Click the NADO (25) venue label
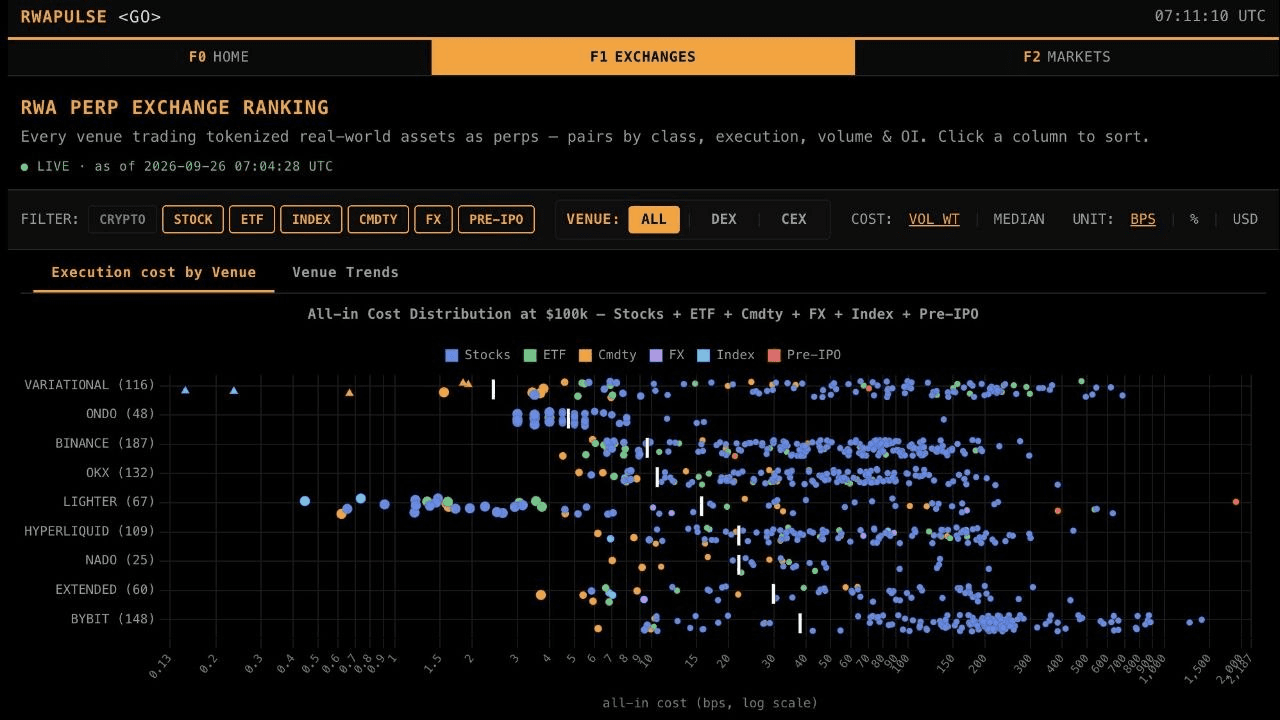This screenshot has width=1280, height=720. coord(120,560)
